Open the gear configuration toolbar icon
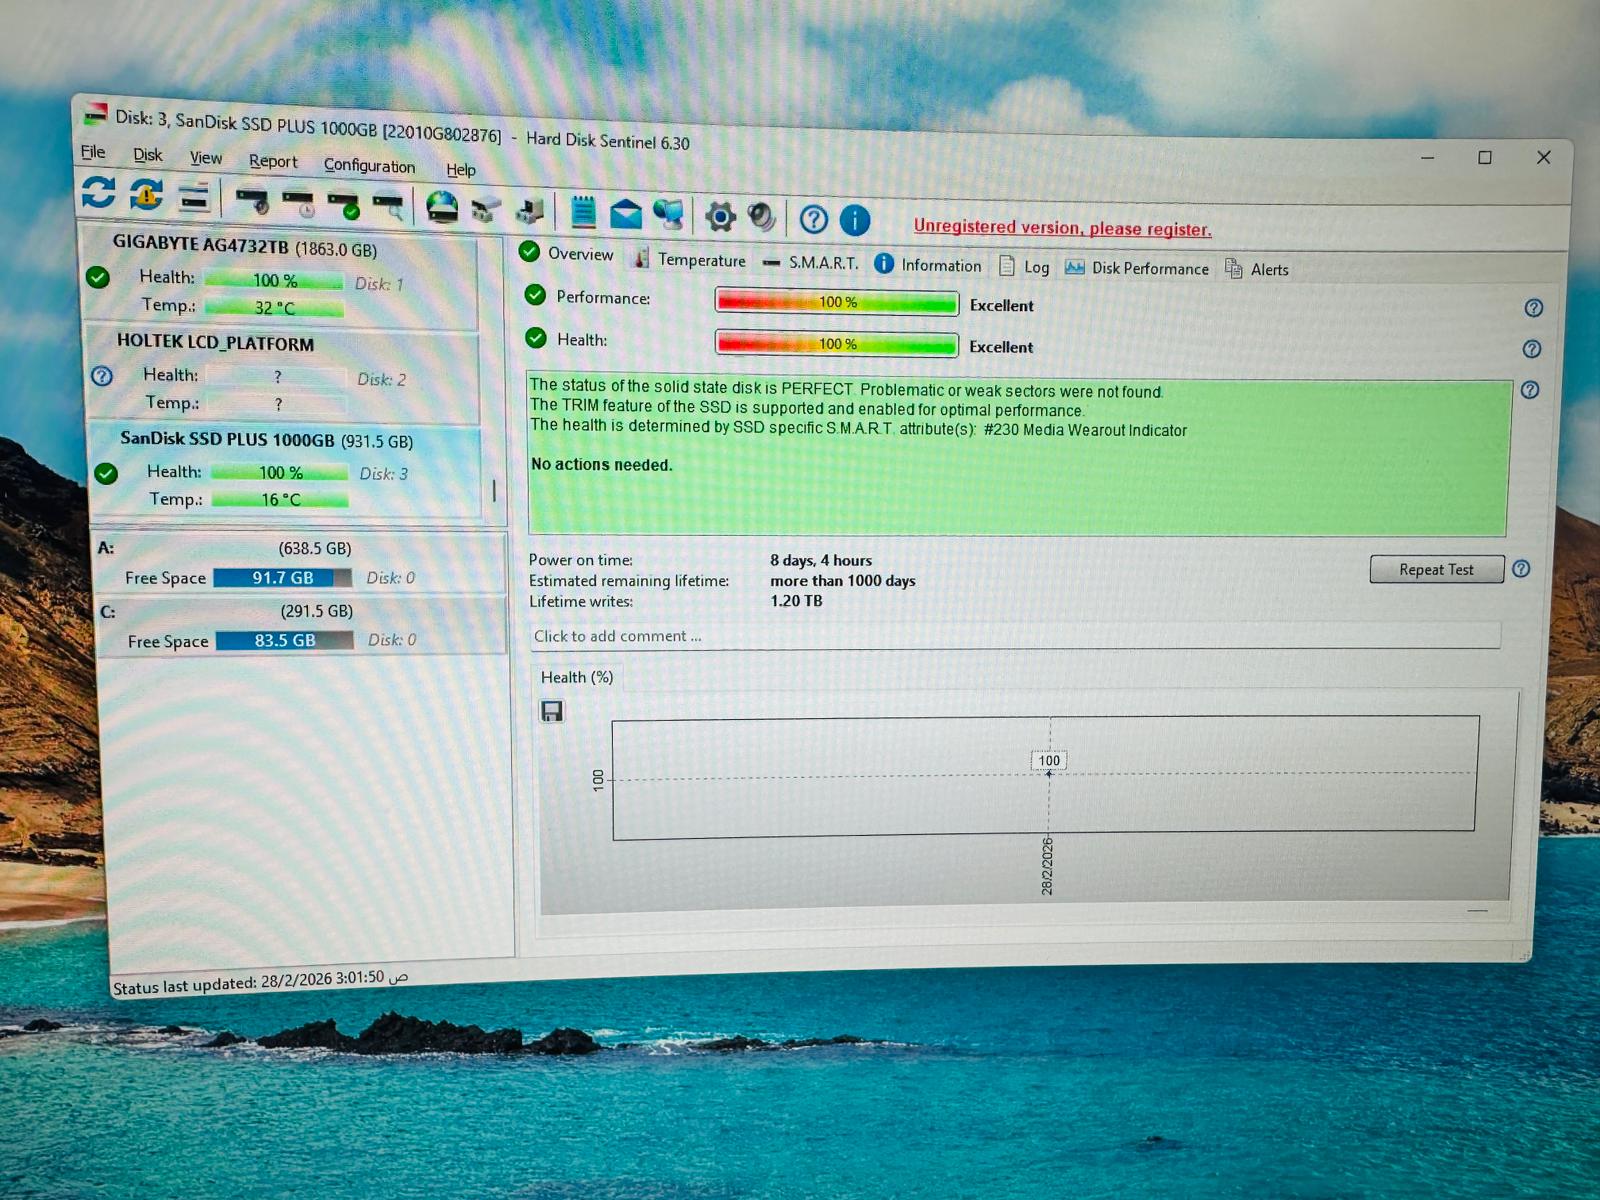Image resolution: width=1600 pixels, height=1200 pixels. pos(720,216)
